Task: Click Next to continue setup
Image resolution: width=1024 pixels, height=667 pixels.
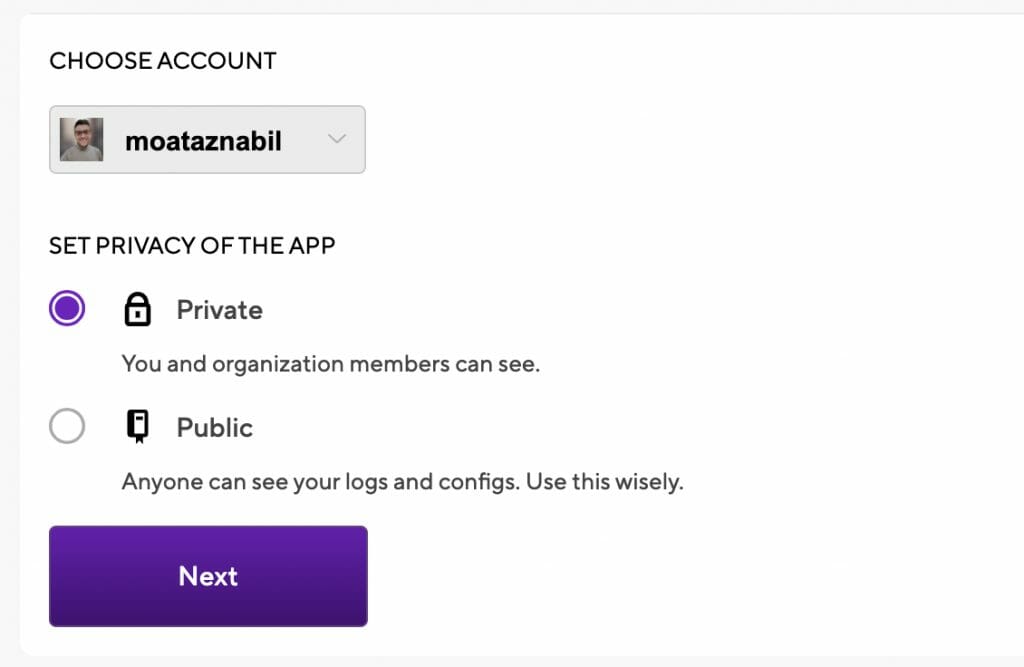Action: coord(207,576)
